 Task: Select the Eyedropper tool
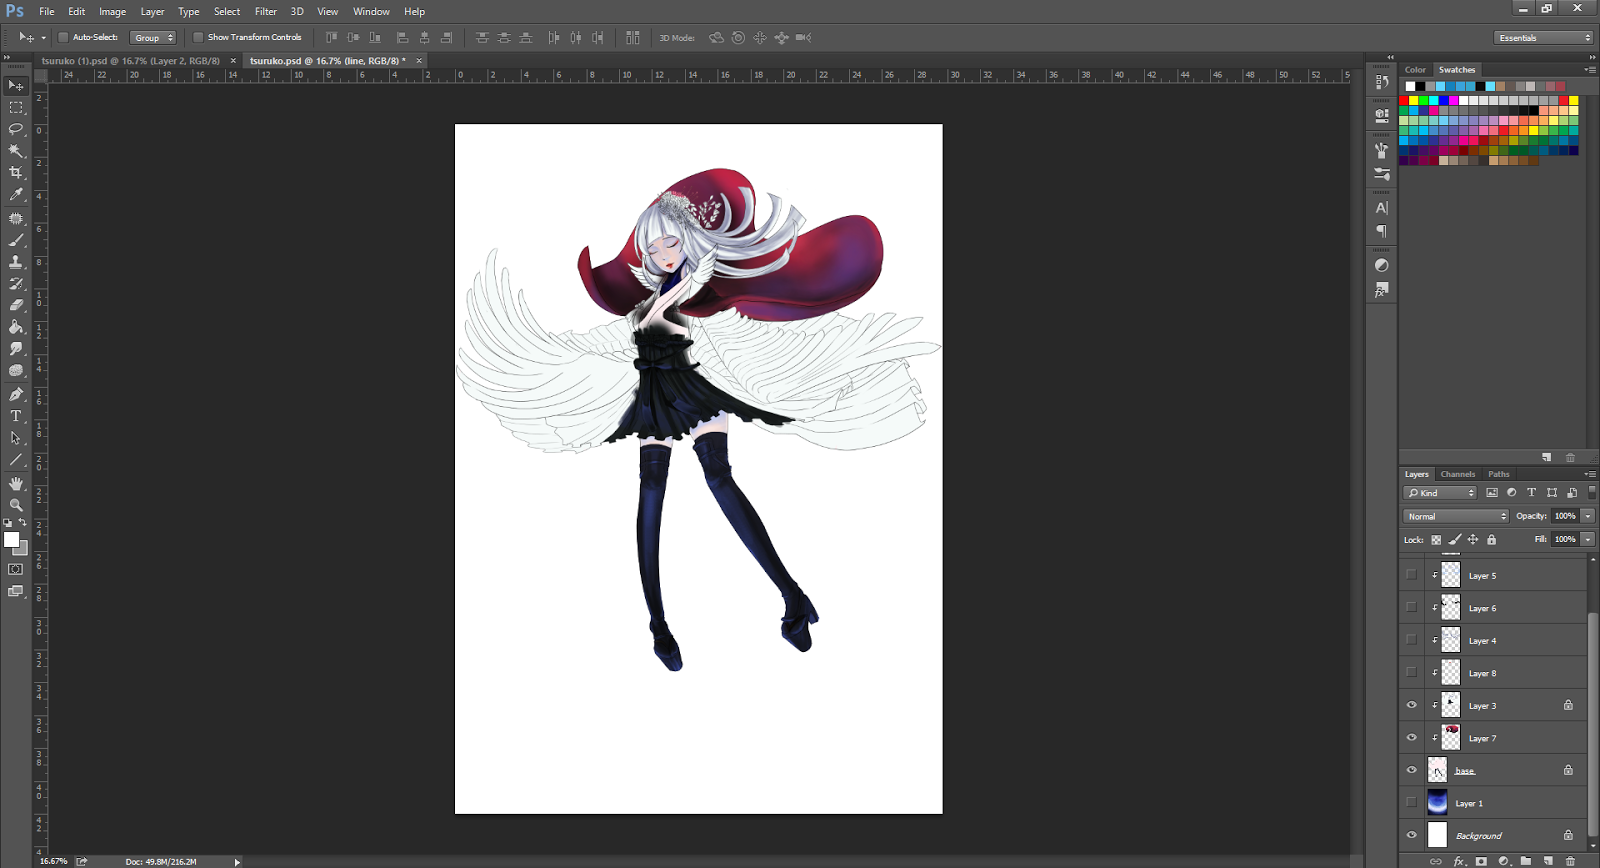16,195
